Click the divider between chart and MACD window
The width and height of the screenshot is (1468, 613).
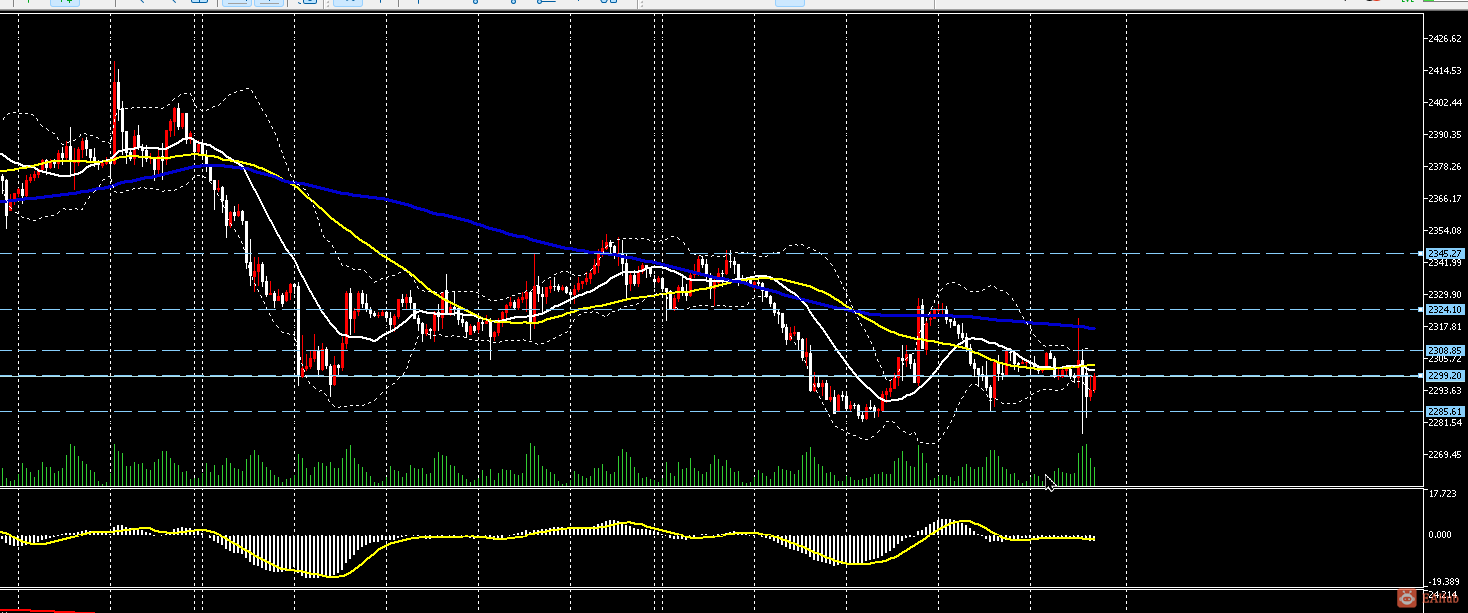click(x=711, y=488)
